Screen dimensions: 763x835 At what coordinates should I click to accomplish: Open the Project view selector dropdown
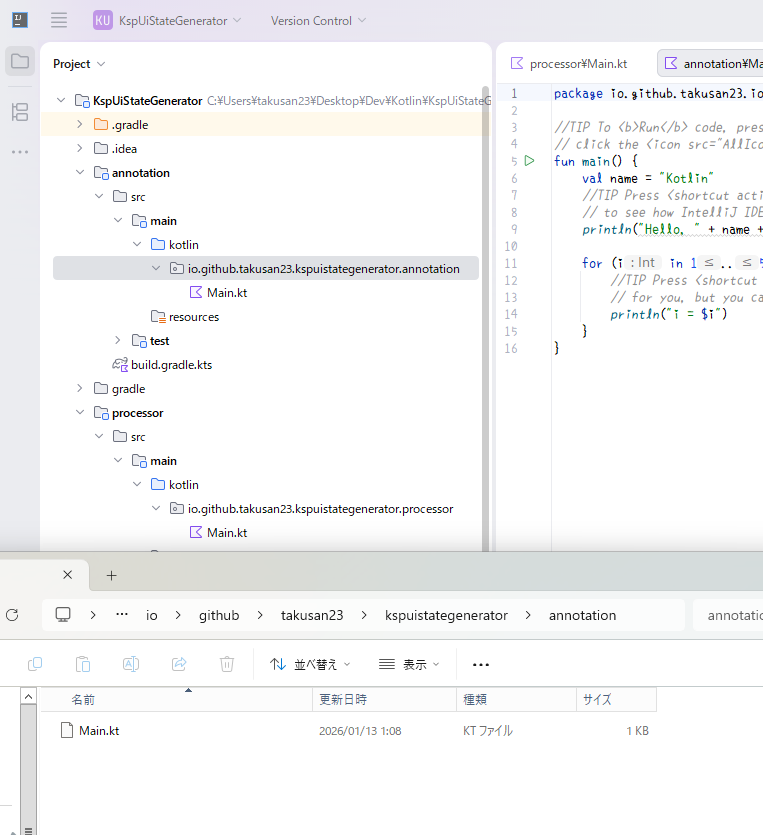[x=79, y=64]
